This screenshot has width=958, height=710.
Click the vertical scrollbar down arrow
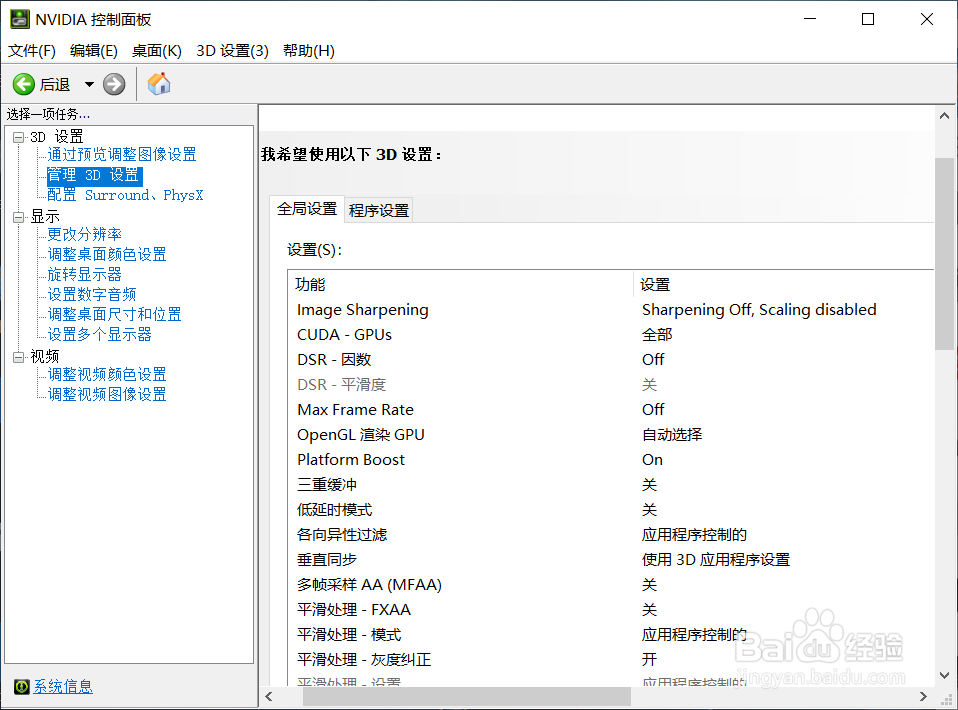(945, 675)
